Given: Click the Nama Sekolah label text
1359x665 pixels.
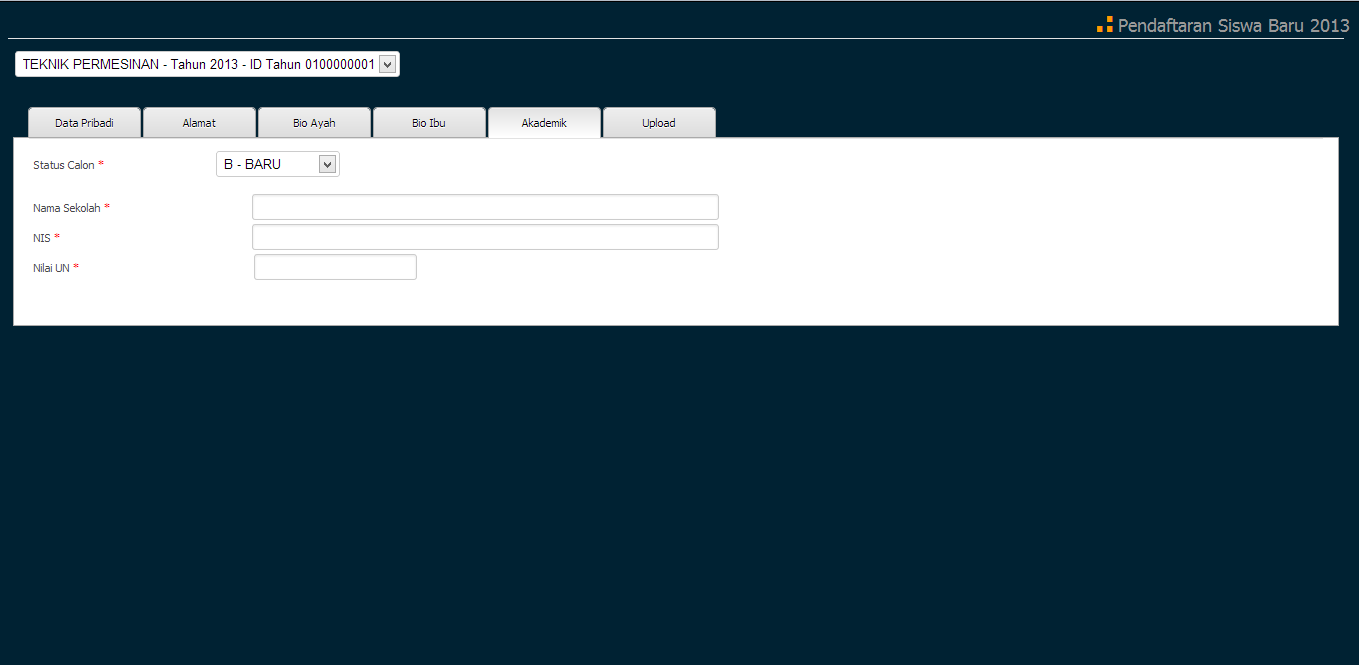Looking at the screenshot, I should [x=66, y=207].
